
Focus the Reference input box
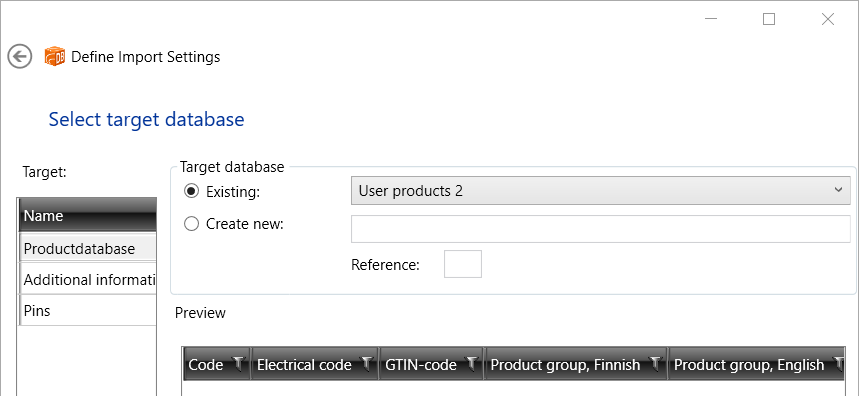[463, 264]
